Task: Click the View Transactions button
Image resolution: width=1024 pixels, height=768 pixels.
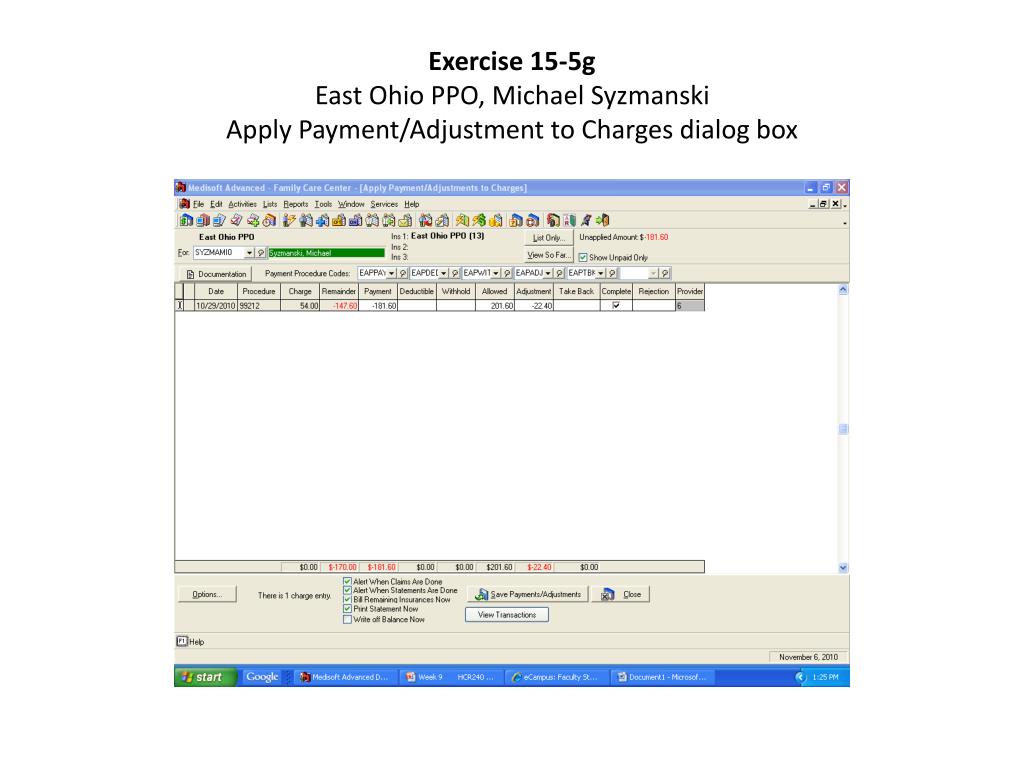Action: coord(507,615)
